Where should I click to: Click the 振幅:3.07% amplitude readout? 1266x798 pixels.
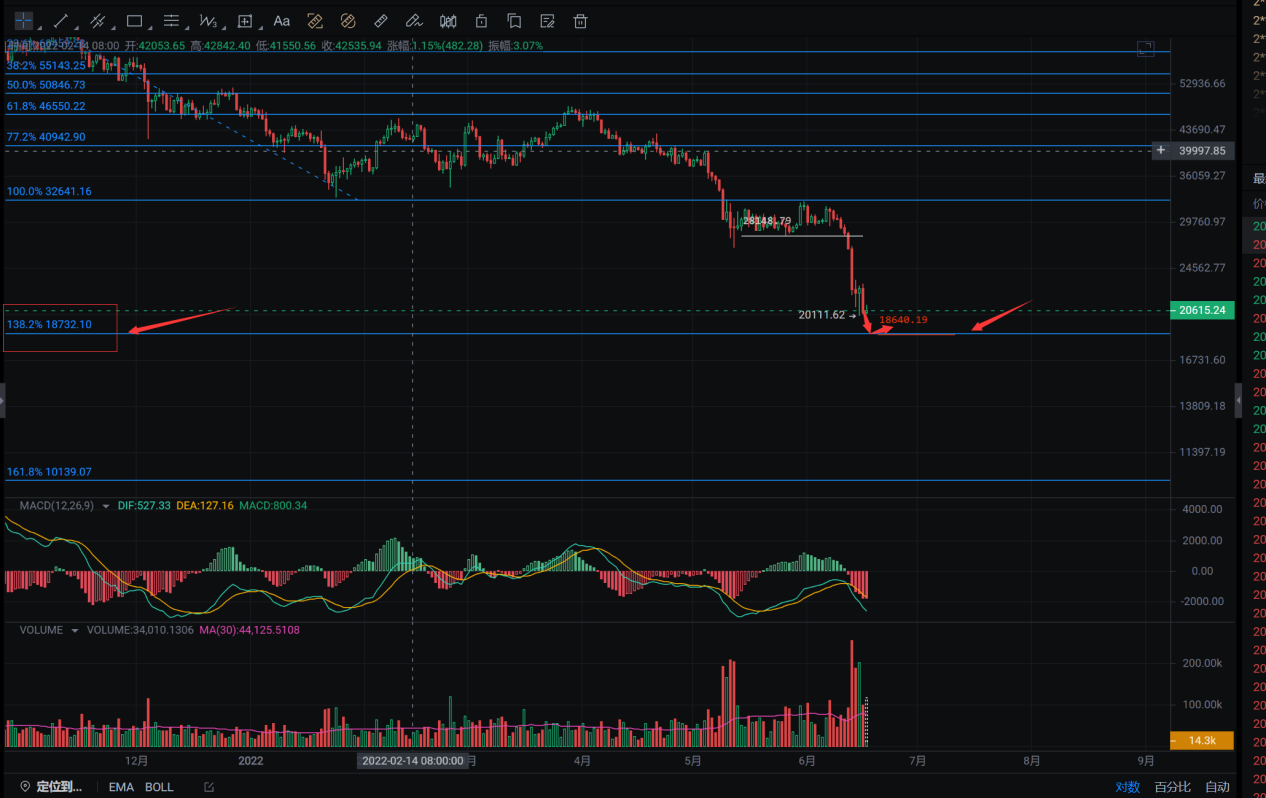(x=516, y=46)
